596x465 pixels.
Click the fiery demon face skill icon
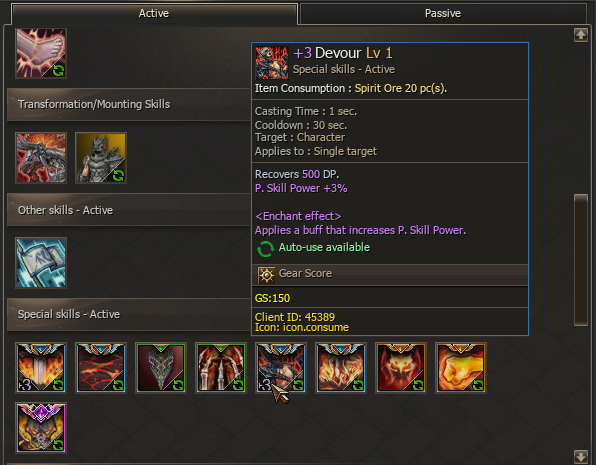(401, 367)
